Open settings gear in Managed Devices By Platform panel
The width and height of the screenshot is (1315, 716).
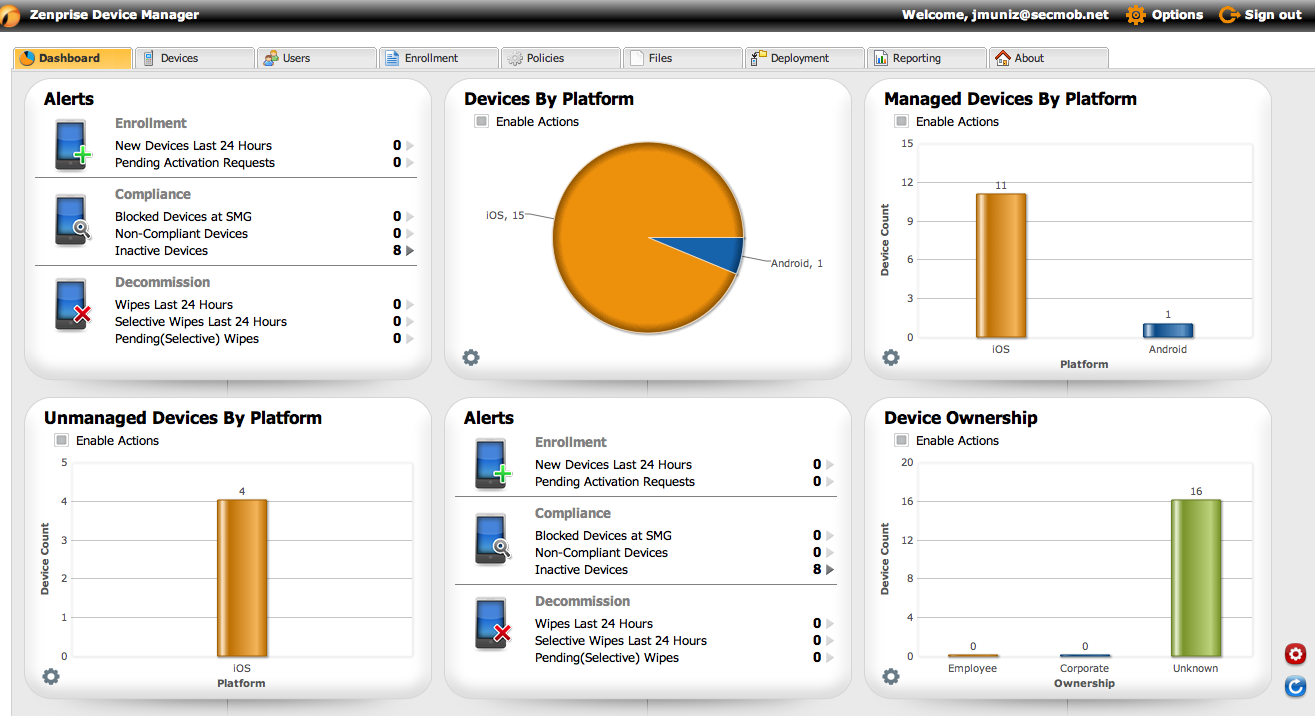point(891,358)
